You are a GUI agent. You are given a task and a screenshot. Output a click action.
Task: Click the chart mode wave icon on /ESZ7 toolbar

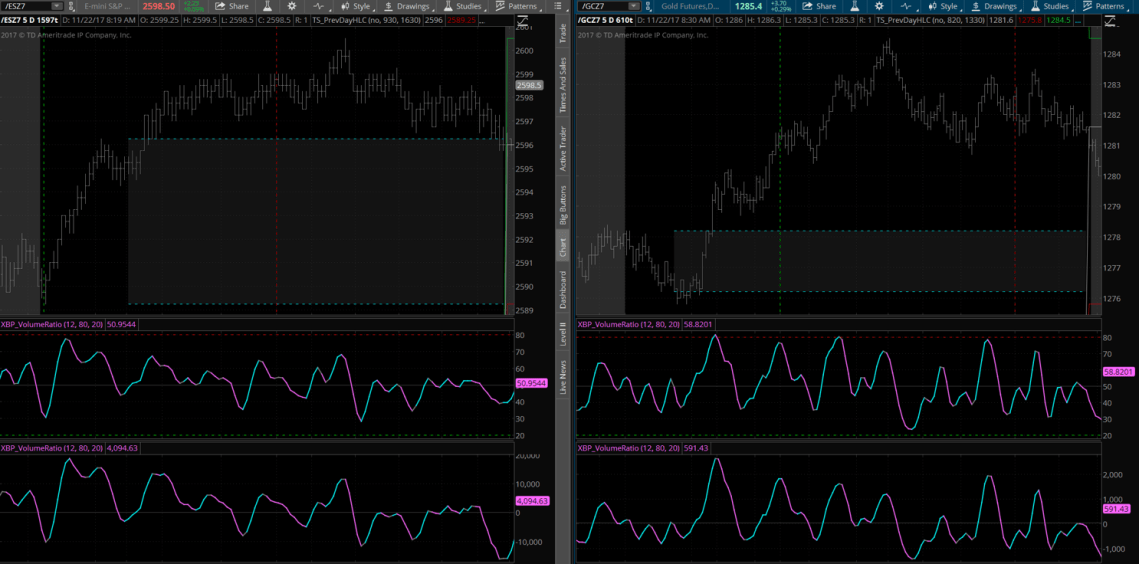(x=318, y=6)
